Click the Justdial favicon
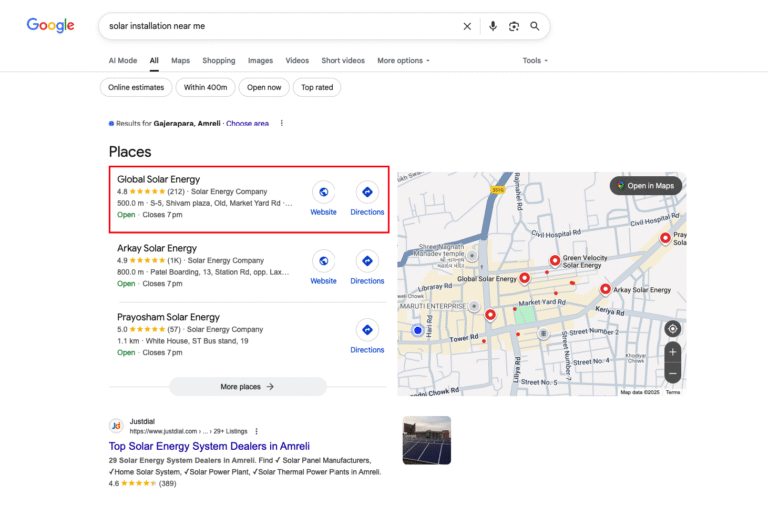Screen dimensions: 768x505 click(x=116, y=426)
